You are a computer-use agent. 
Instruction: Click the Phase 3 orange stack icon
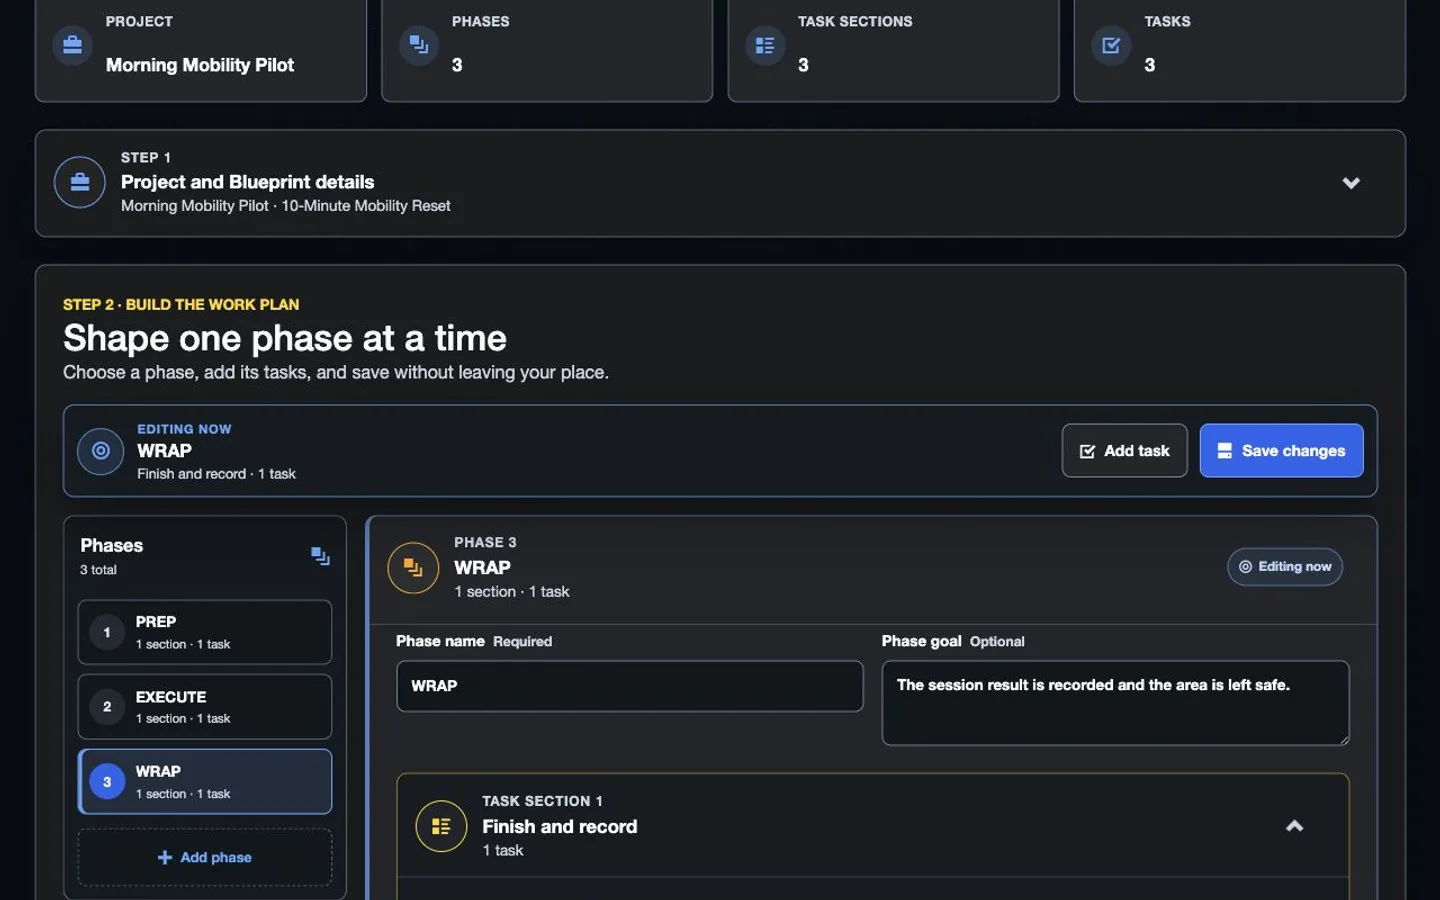413,567
